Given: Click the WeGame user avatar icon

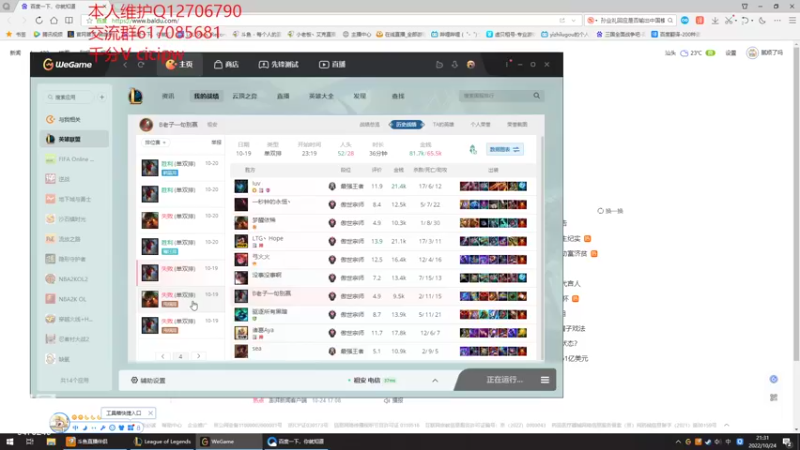Looking at the screenshot, I should click(x=471, y=64).
